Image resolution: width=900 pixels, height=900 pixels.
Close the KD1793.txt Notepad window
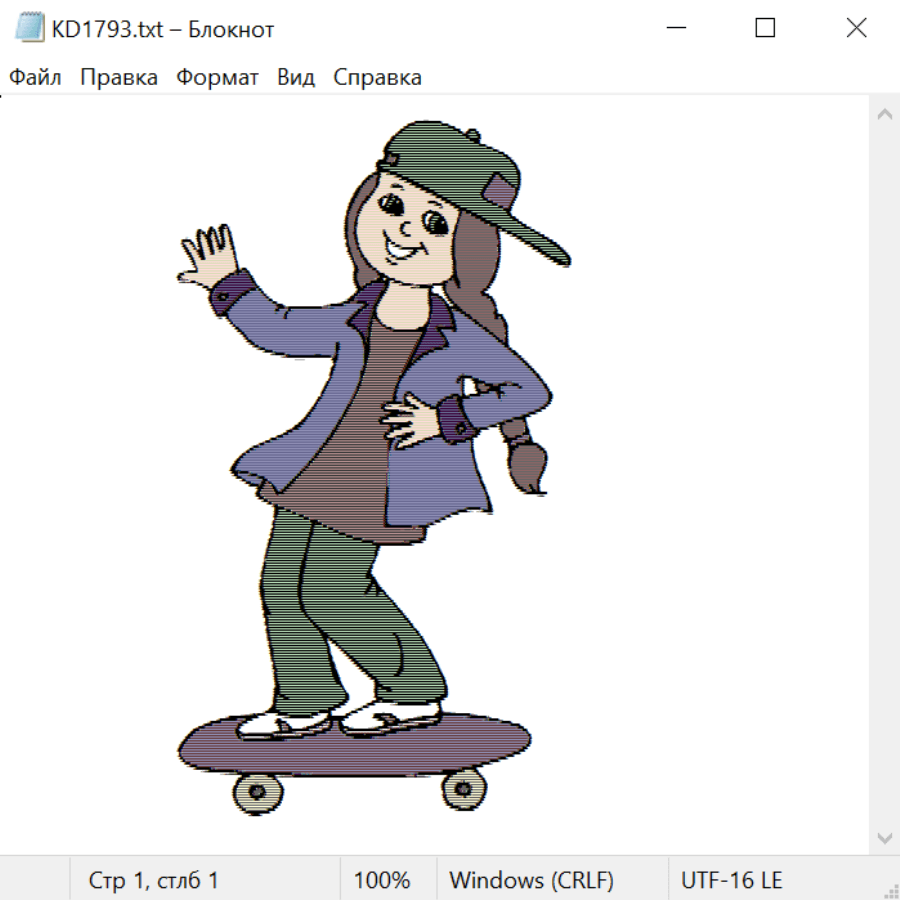pyautogui.click(x=856, y=29)
